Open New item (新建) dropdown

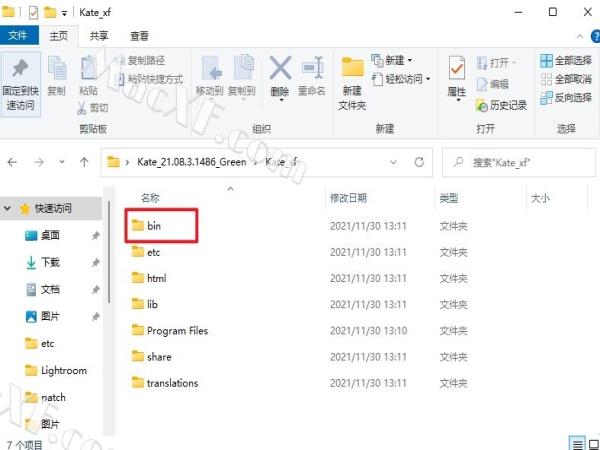tap(392, 60)
